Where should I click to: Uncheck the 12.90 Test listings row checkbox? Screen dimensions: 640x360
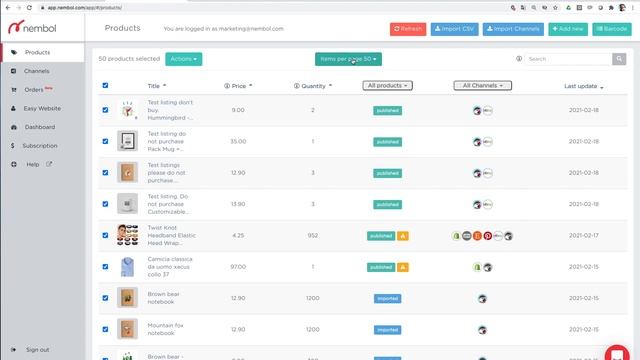tap(105, 173)
